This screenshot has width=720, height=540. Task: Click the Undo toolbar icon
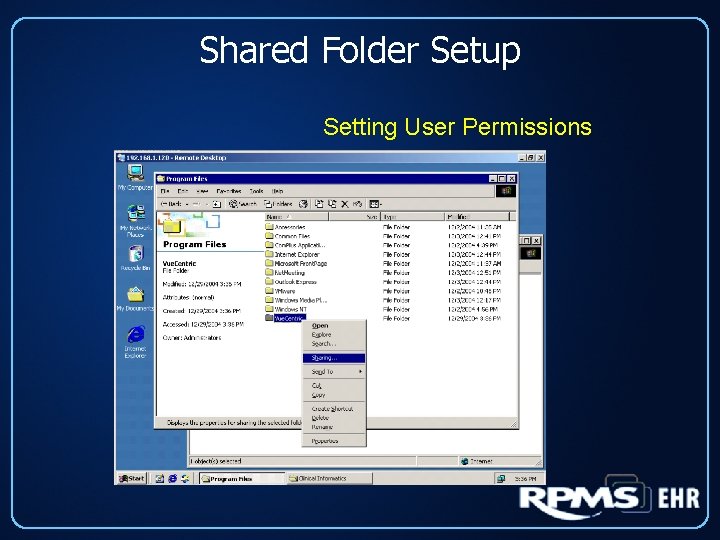click(x=358, y=204)
